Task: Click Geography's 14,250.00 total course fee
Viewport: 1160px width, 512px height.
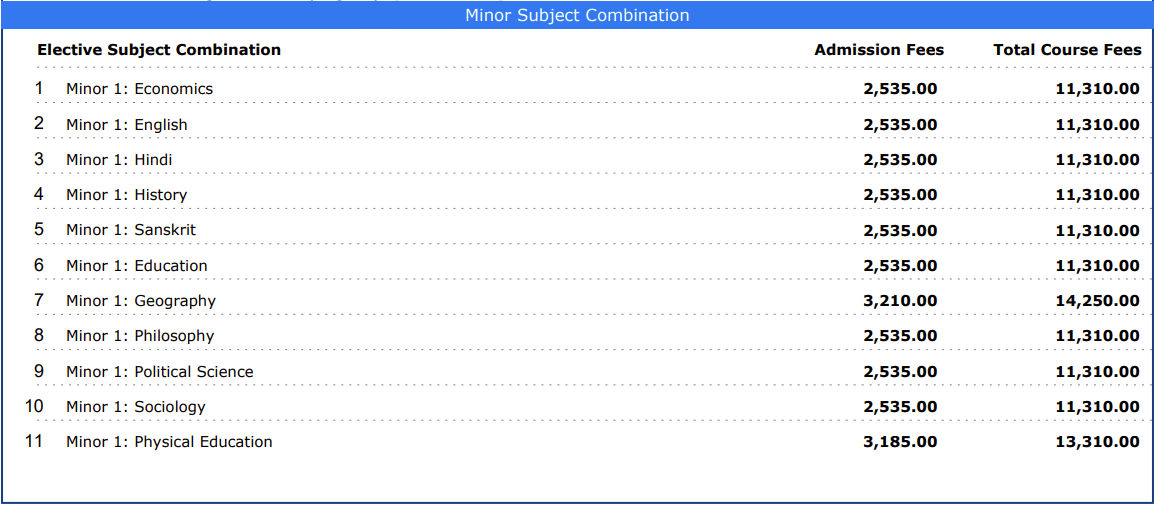Action: coord(1097,301)
